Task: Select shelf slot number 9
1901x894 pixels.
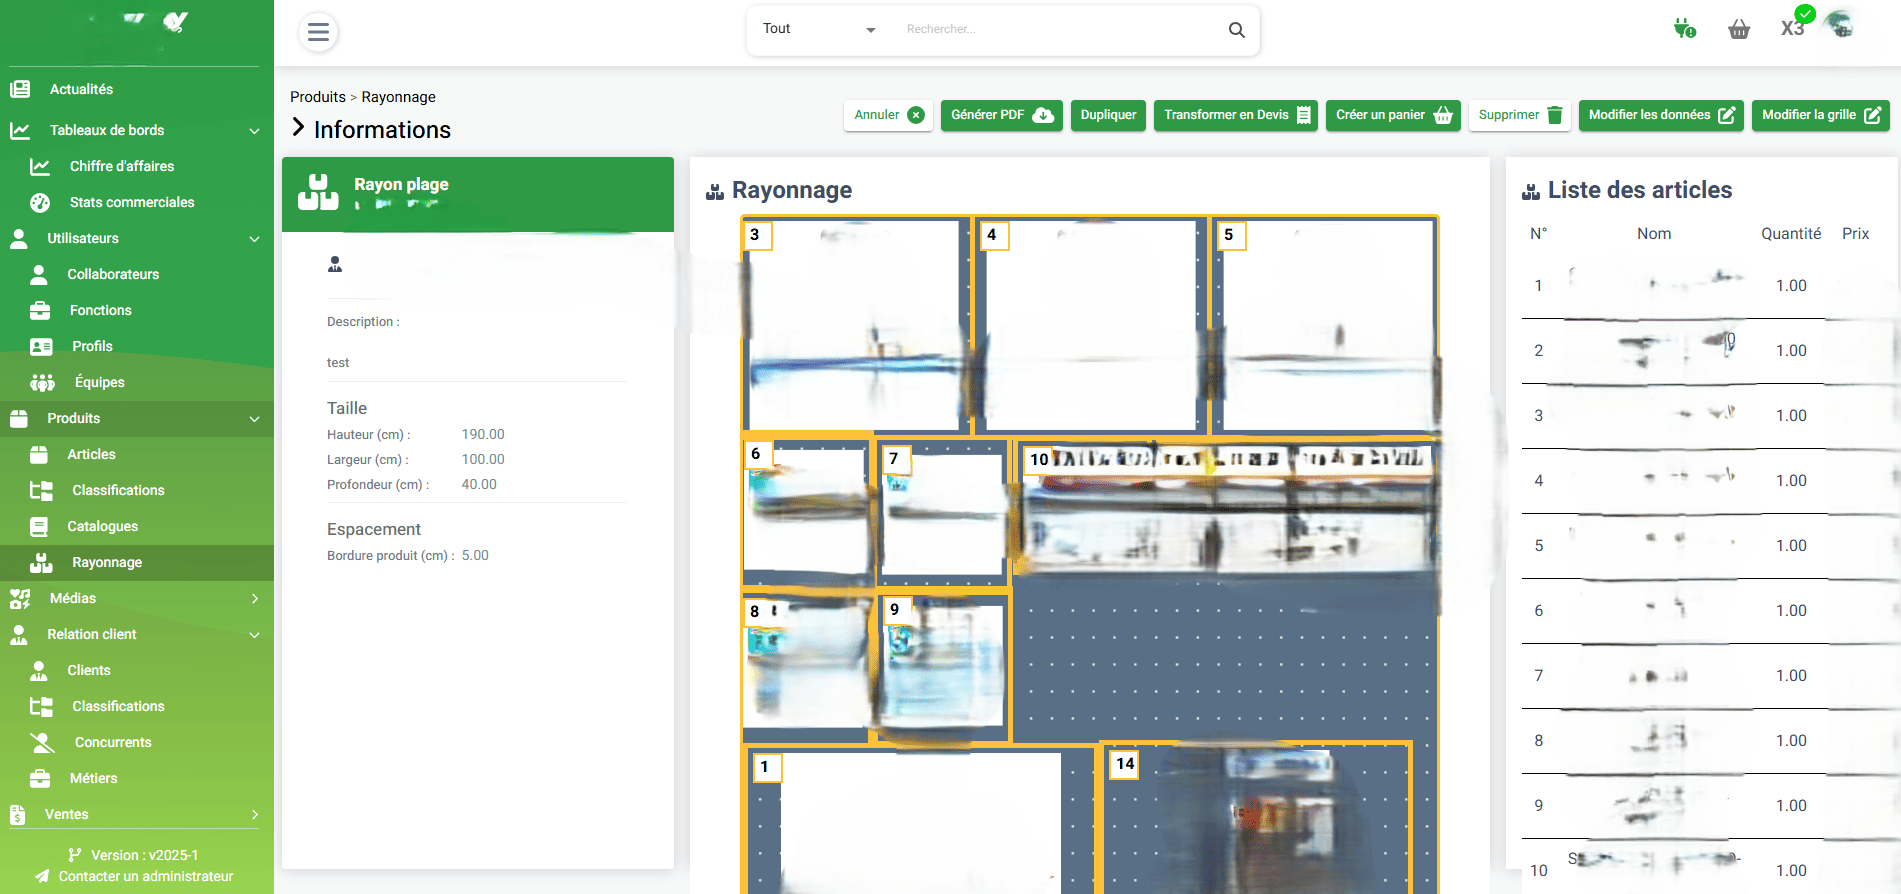Action: point(895,609)
